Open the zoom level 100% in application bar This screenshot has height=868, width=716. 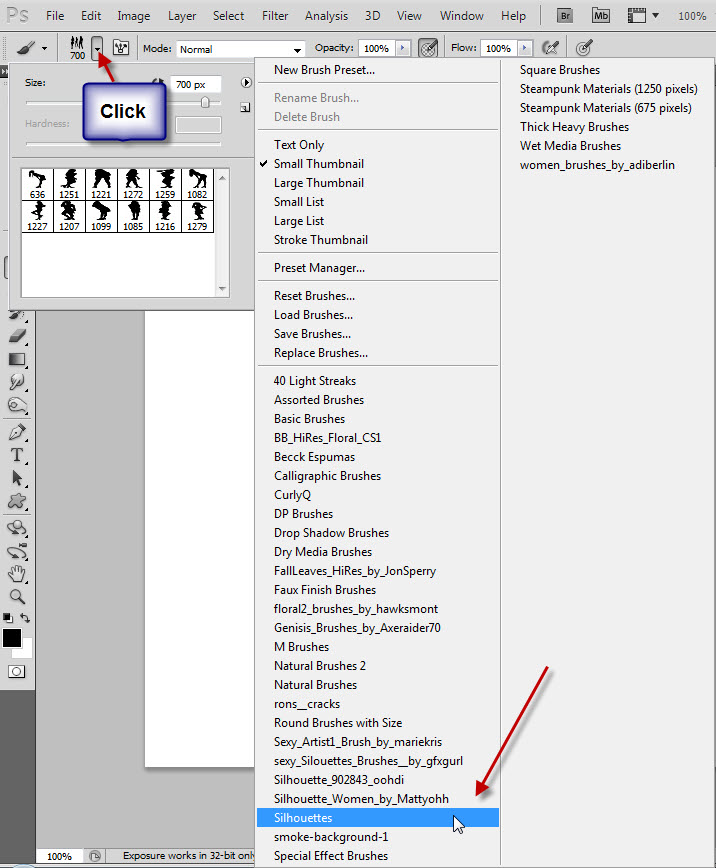(x=692, y=16)
